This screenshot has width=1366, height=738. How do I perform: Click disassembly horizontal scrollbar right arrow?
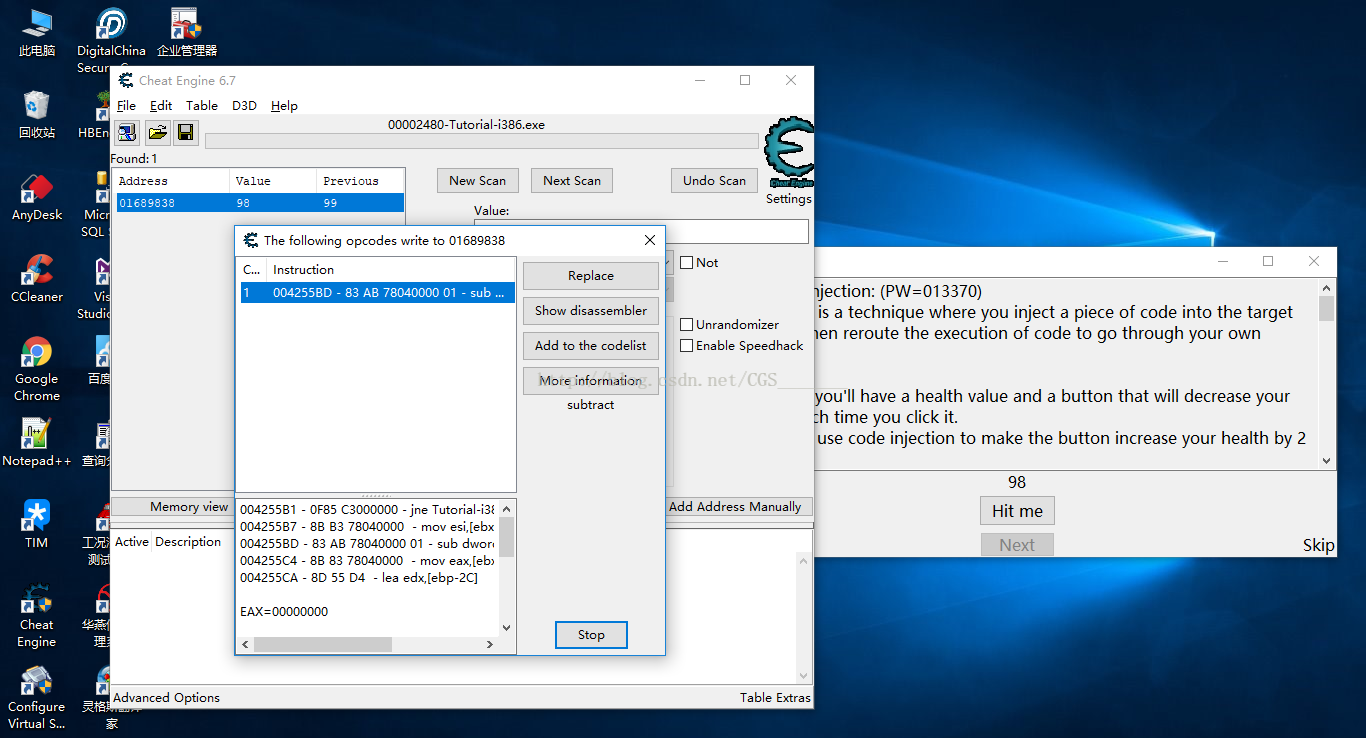pos(489,645)
